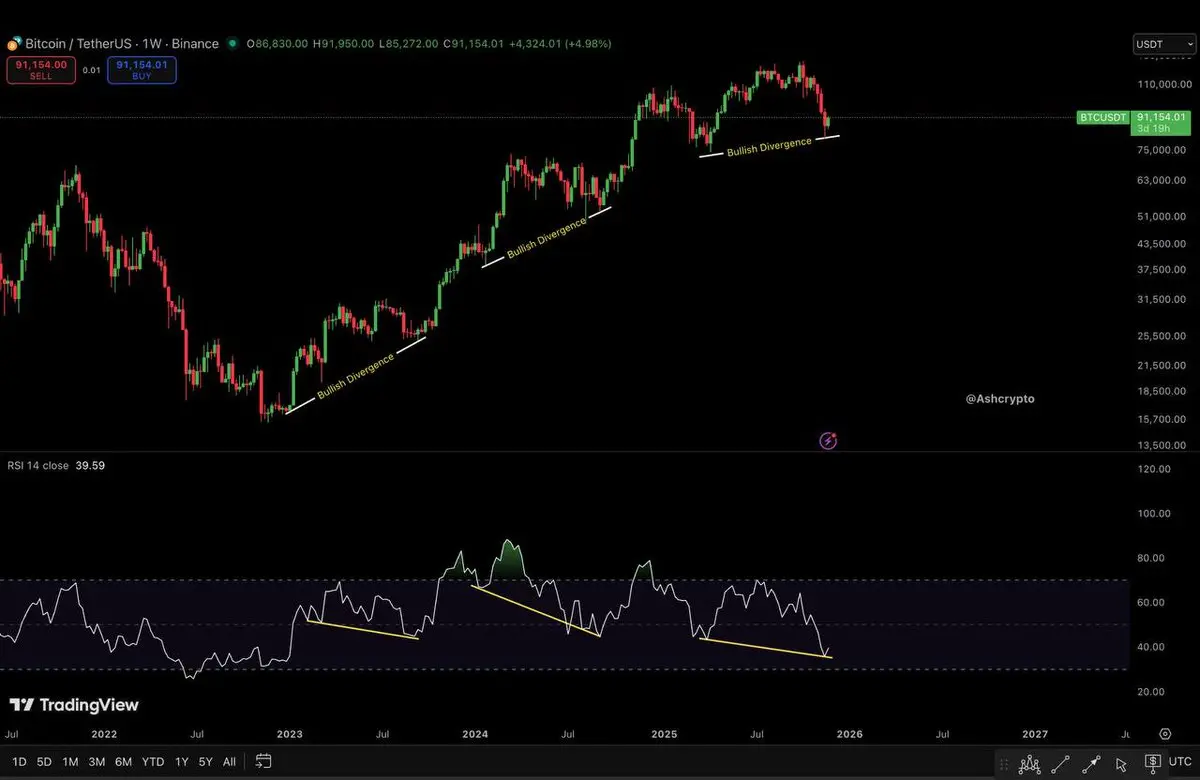1200x780 pixels.
Task: Click the 2023 Bullish Divergence label
Action: click(x=355, y=376)
